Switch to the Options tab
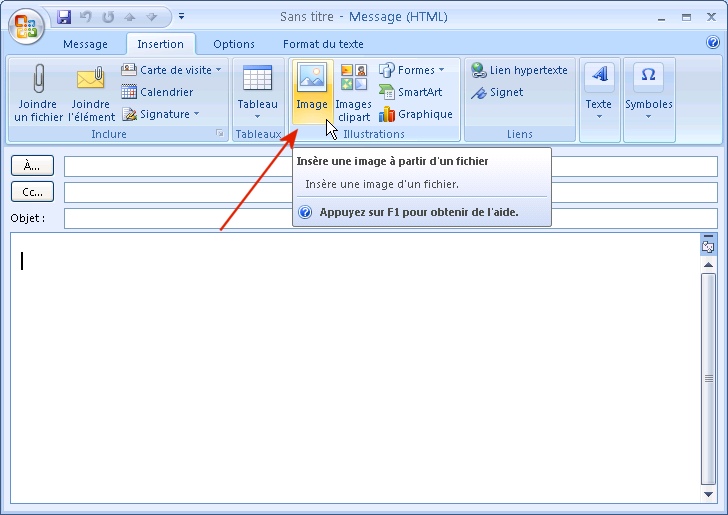Viewport: 728px width, 515px height. tap(234, 44)
